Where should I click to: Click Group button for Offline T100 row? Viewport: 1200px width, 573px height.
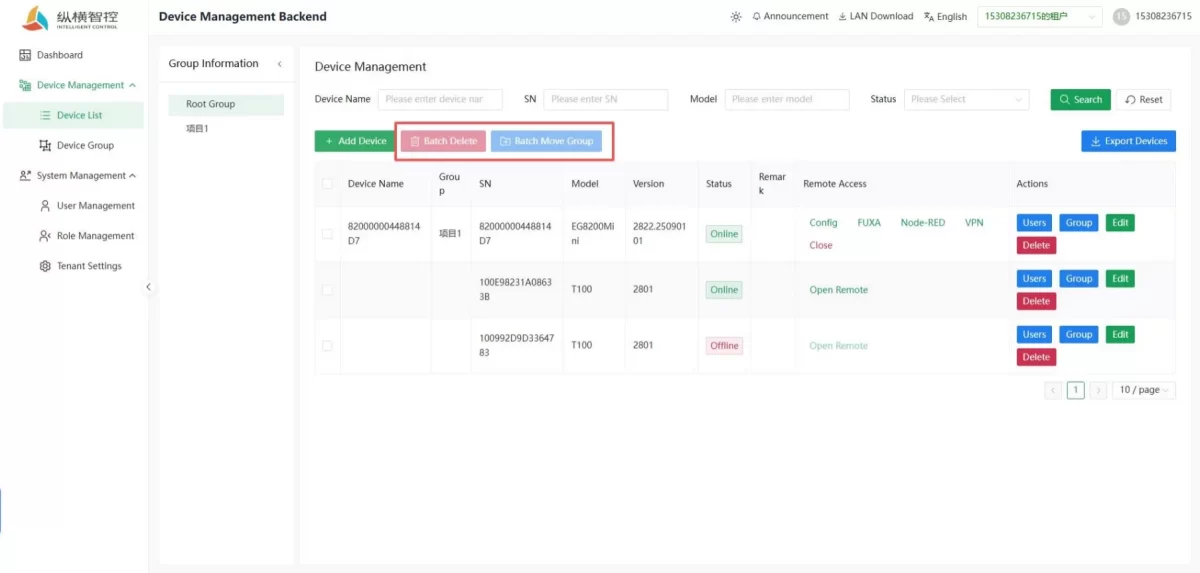(x=1078, y=335)
